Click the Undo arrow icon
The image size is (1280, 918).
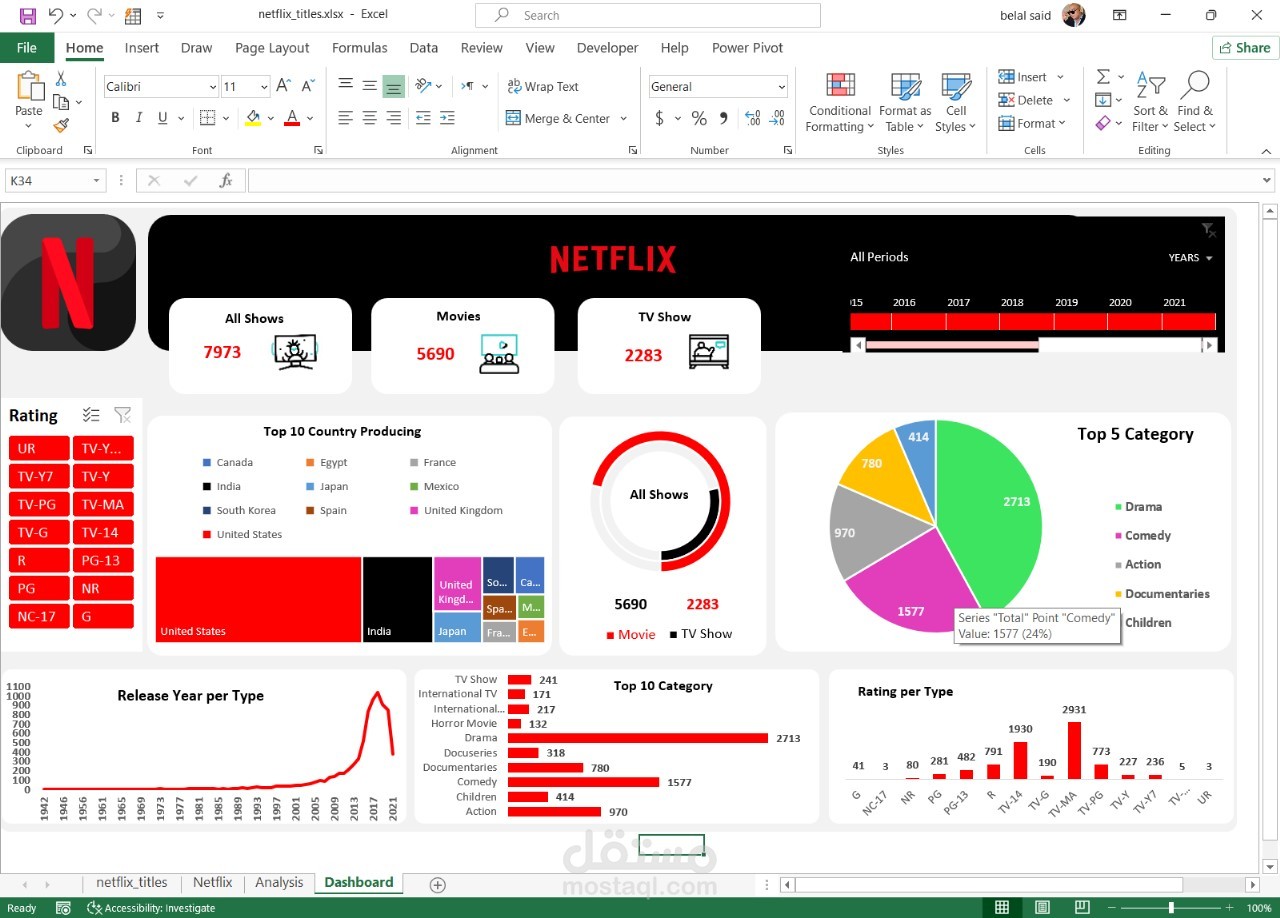coord(56,15)
